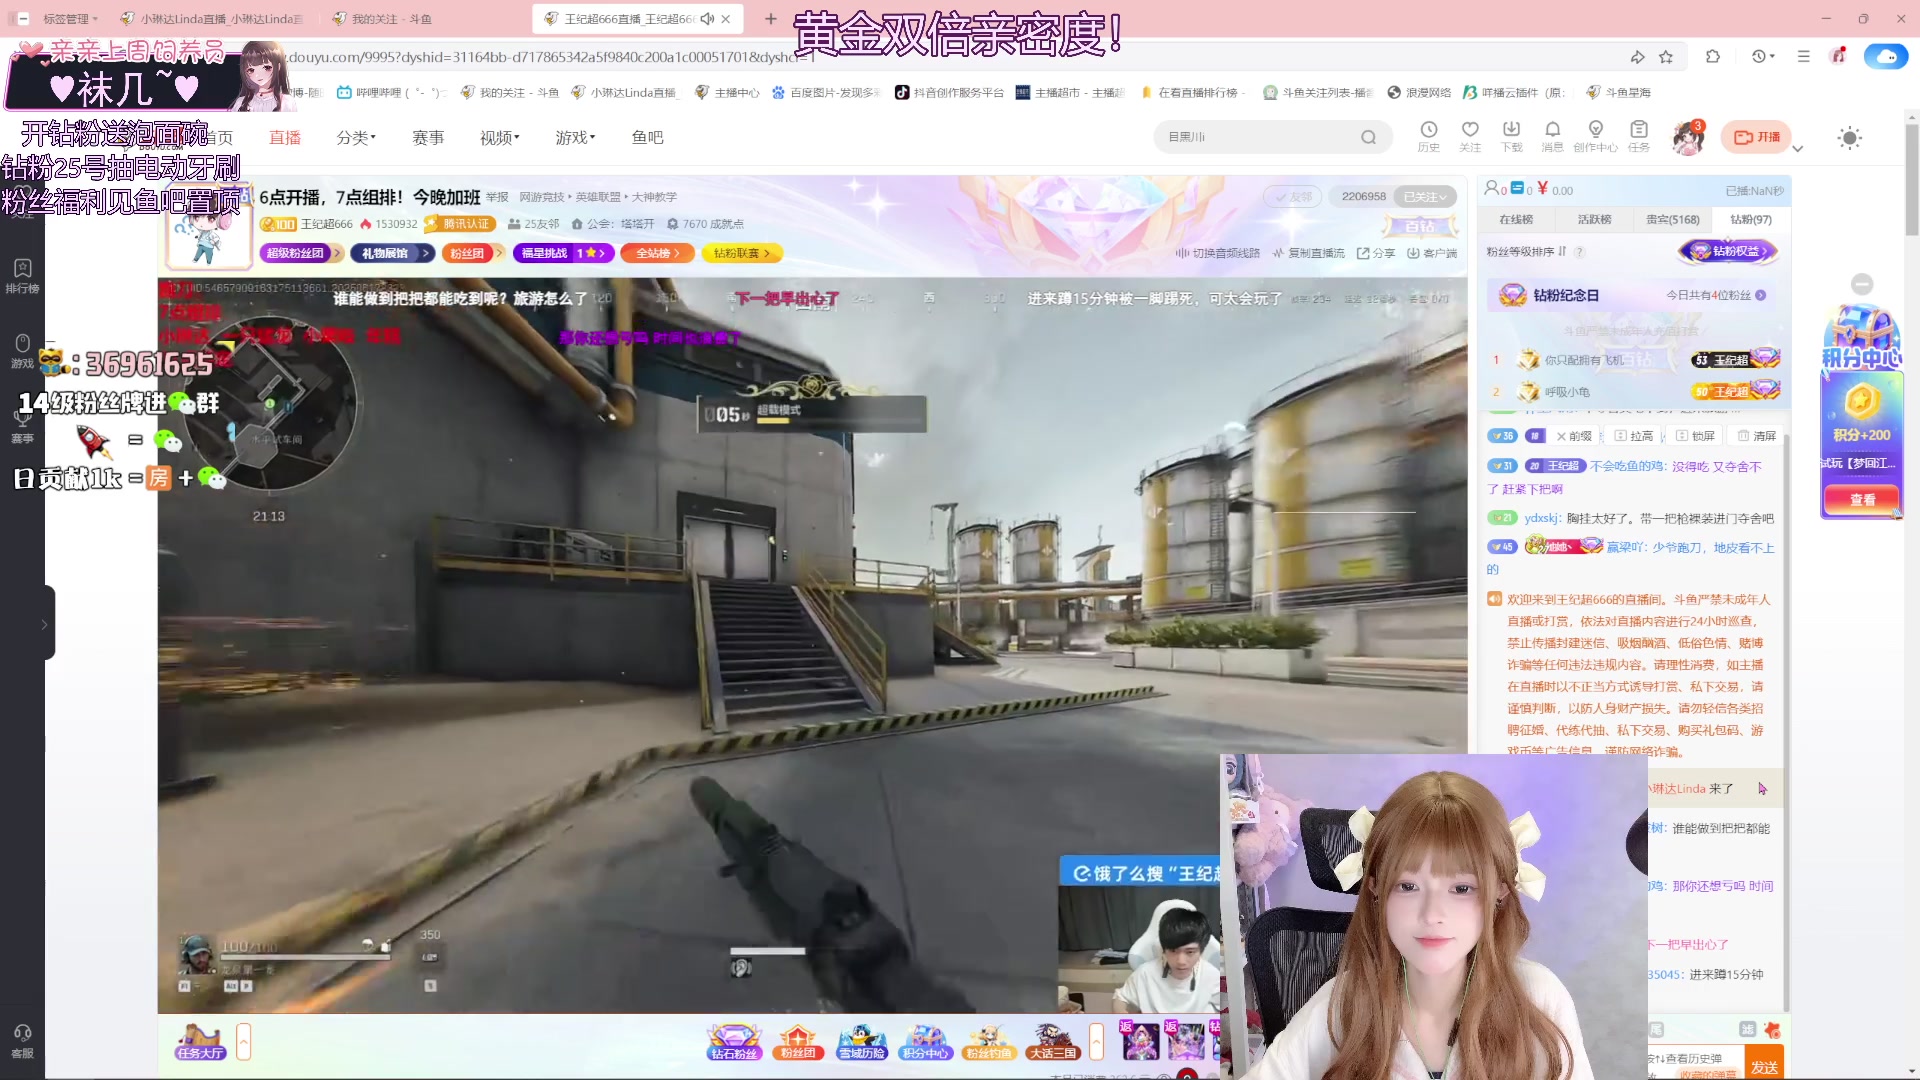Click the 钻粉权益 button
Viewport: 1920px width, 1080px height.
coord(1729,251)
